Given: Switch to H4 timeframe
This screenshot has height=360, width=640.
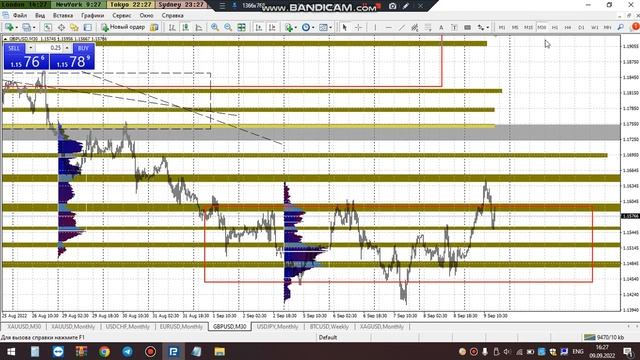Looking at the screenshot, I should tap(568, 27).
